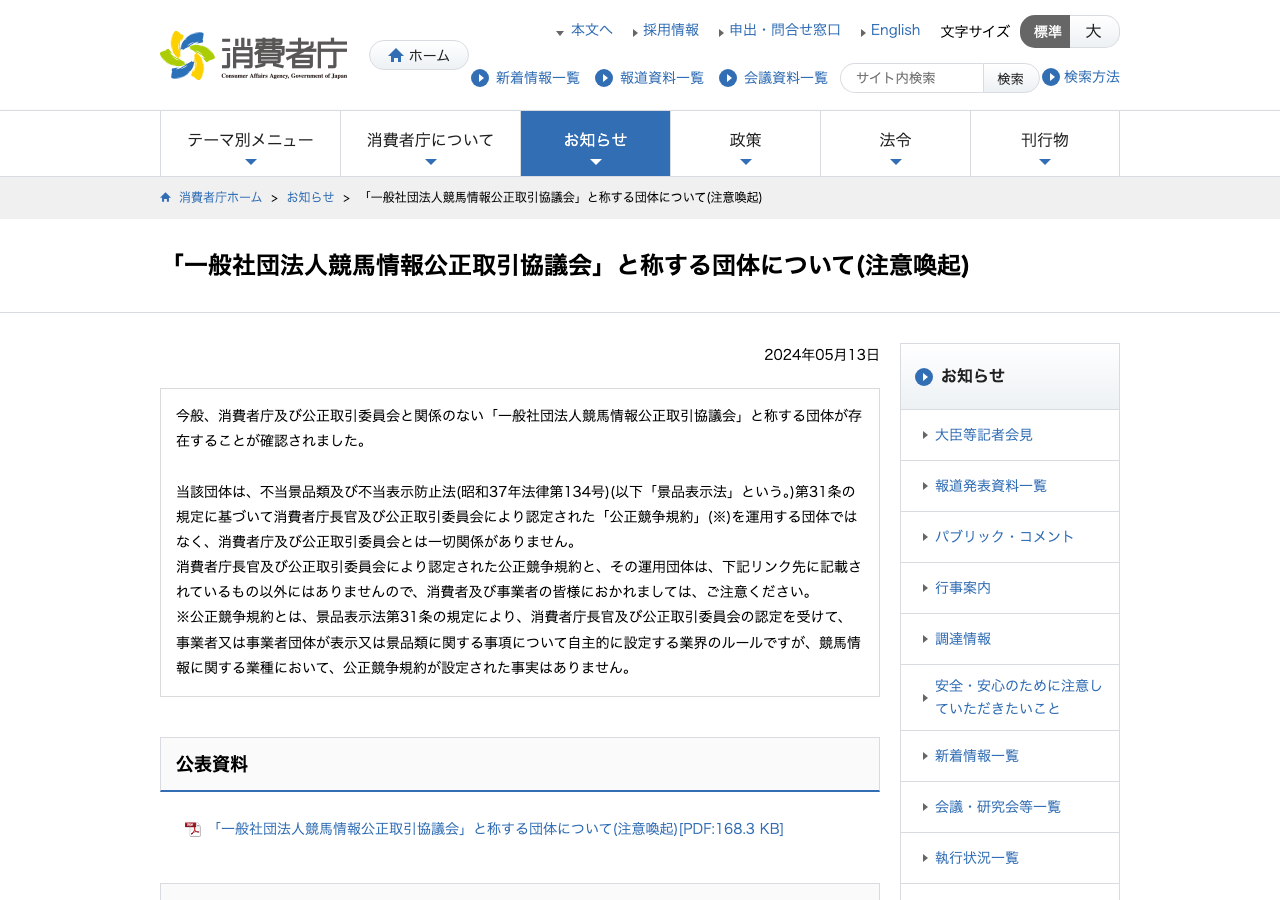Open the 注意喚起 PDF document link

496,829
